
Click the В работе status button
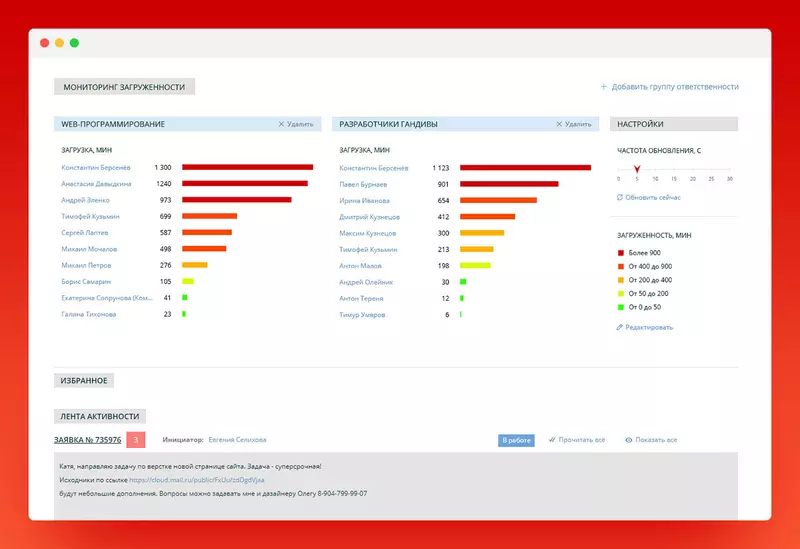516,440
